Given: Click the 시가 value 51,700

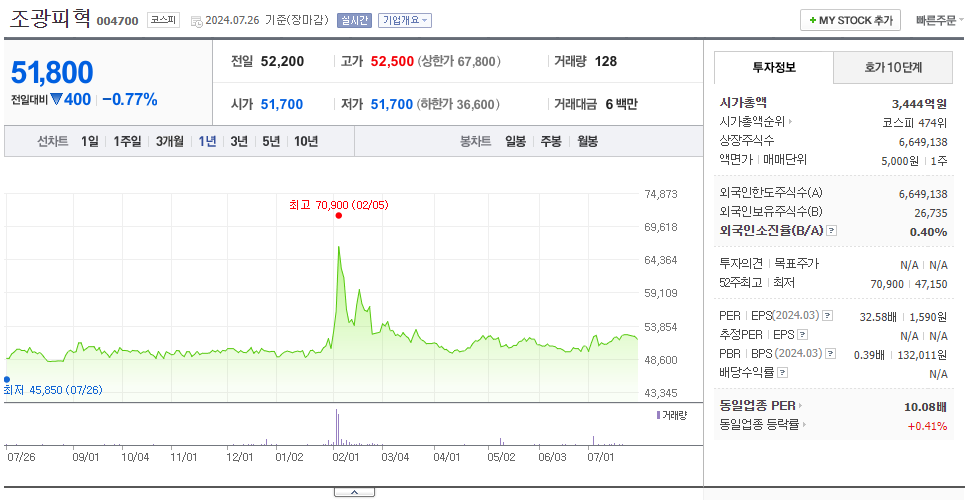Looking at the screenshot, I should click(x=282, y=104).
